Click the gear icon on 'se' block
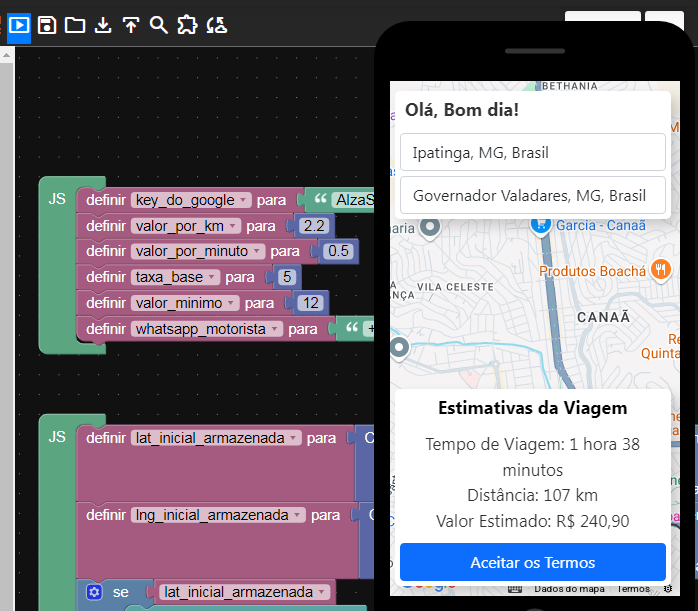698x611 pixels. point(94,592)
